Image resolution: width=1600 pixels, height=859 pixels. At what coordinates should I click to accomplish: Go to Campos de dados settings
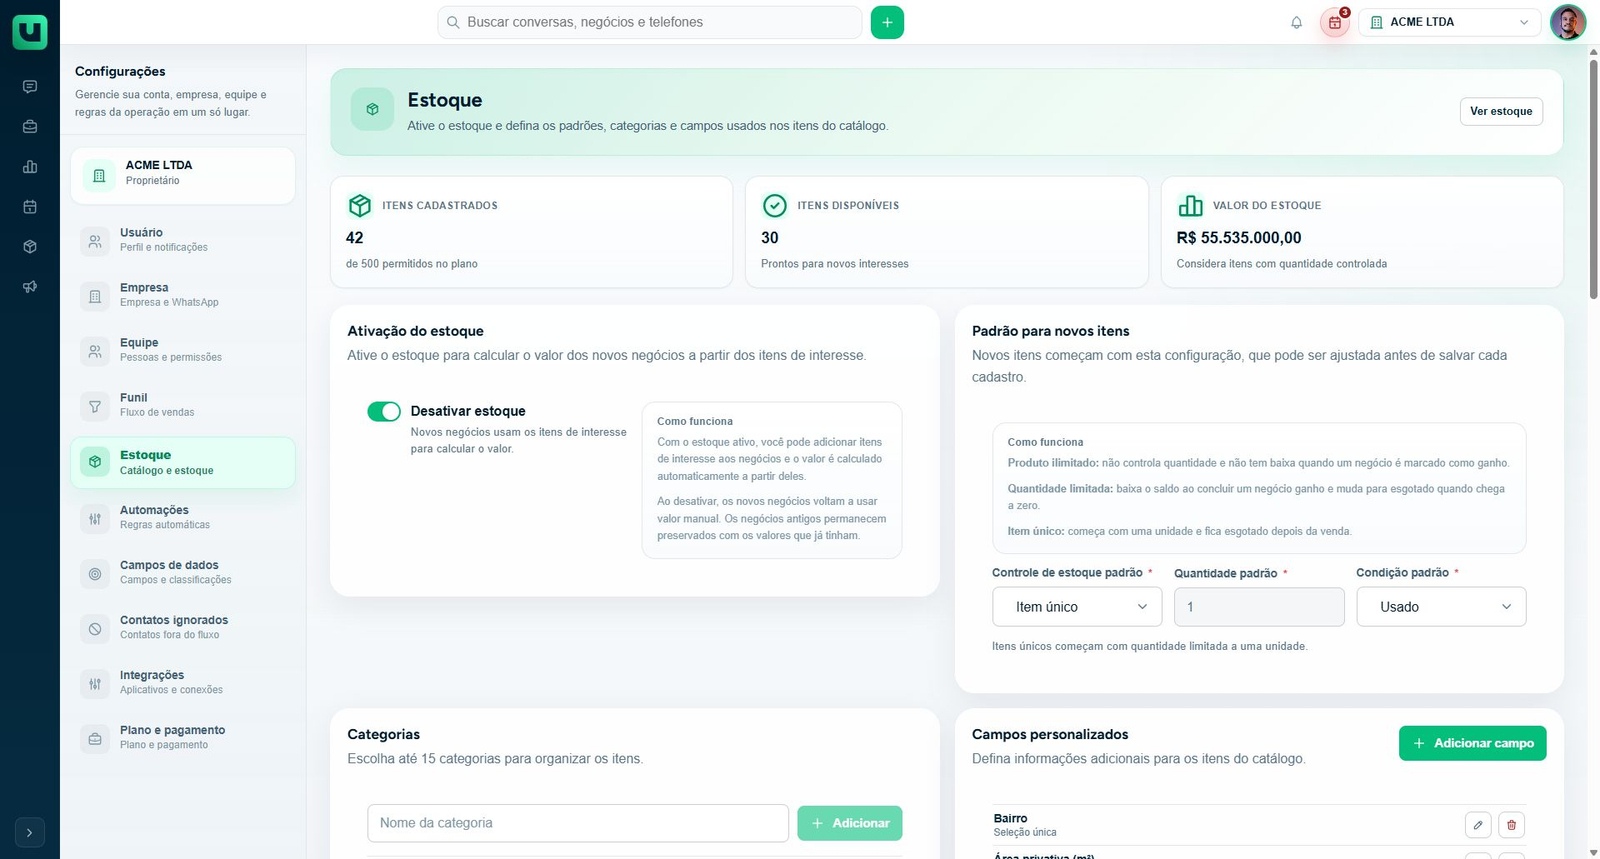tap(183, 572)
